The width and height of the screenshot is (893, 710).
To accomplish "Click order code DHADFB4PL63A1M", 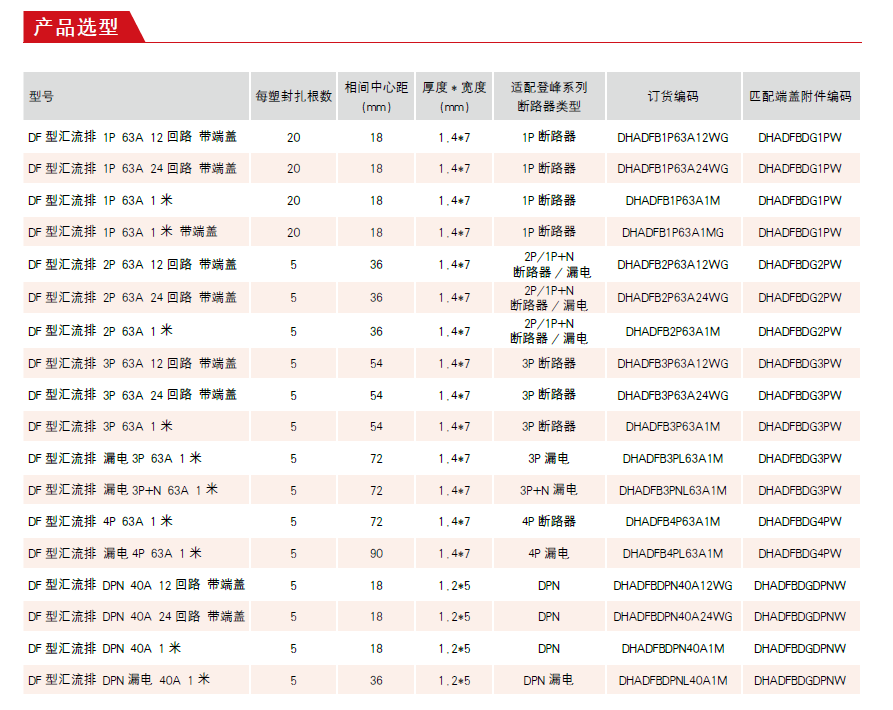I will coord(673,553).
